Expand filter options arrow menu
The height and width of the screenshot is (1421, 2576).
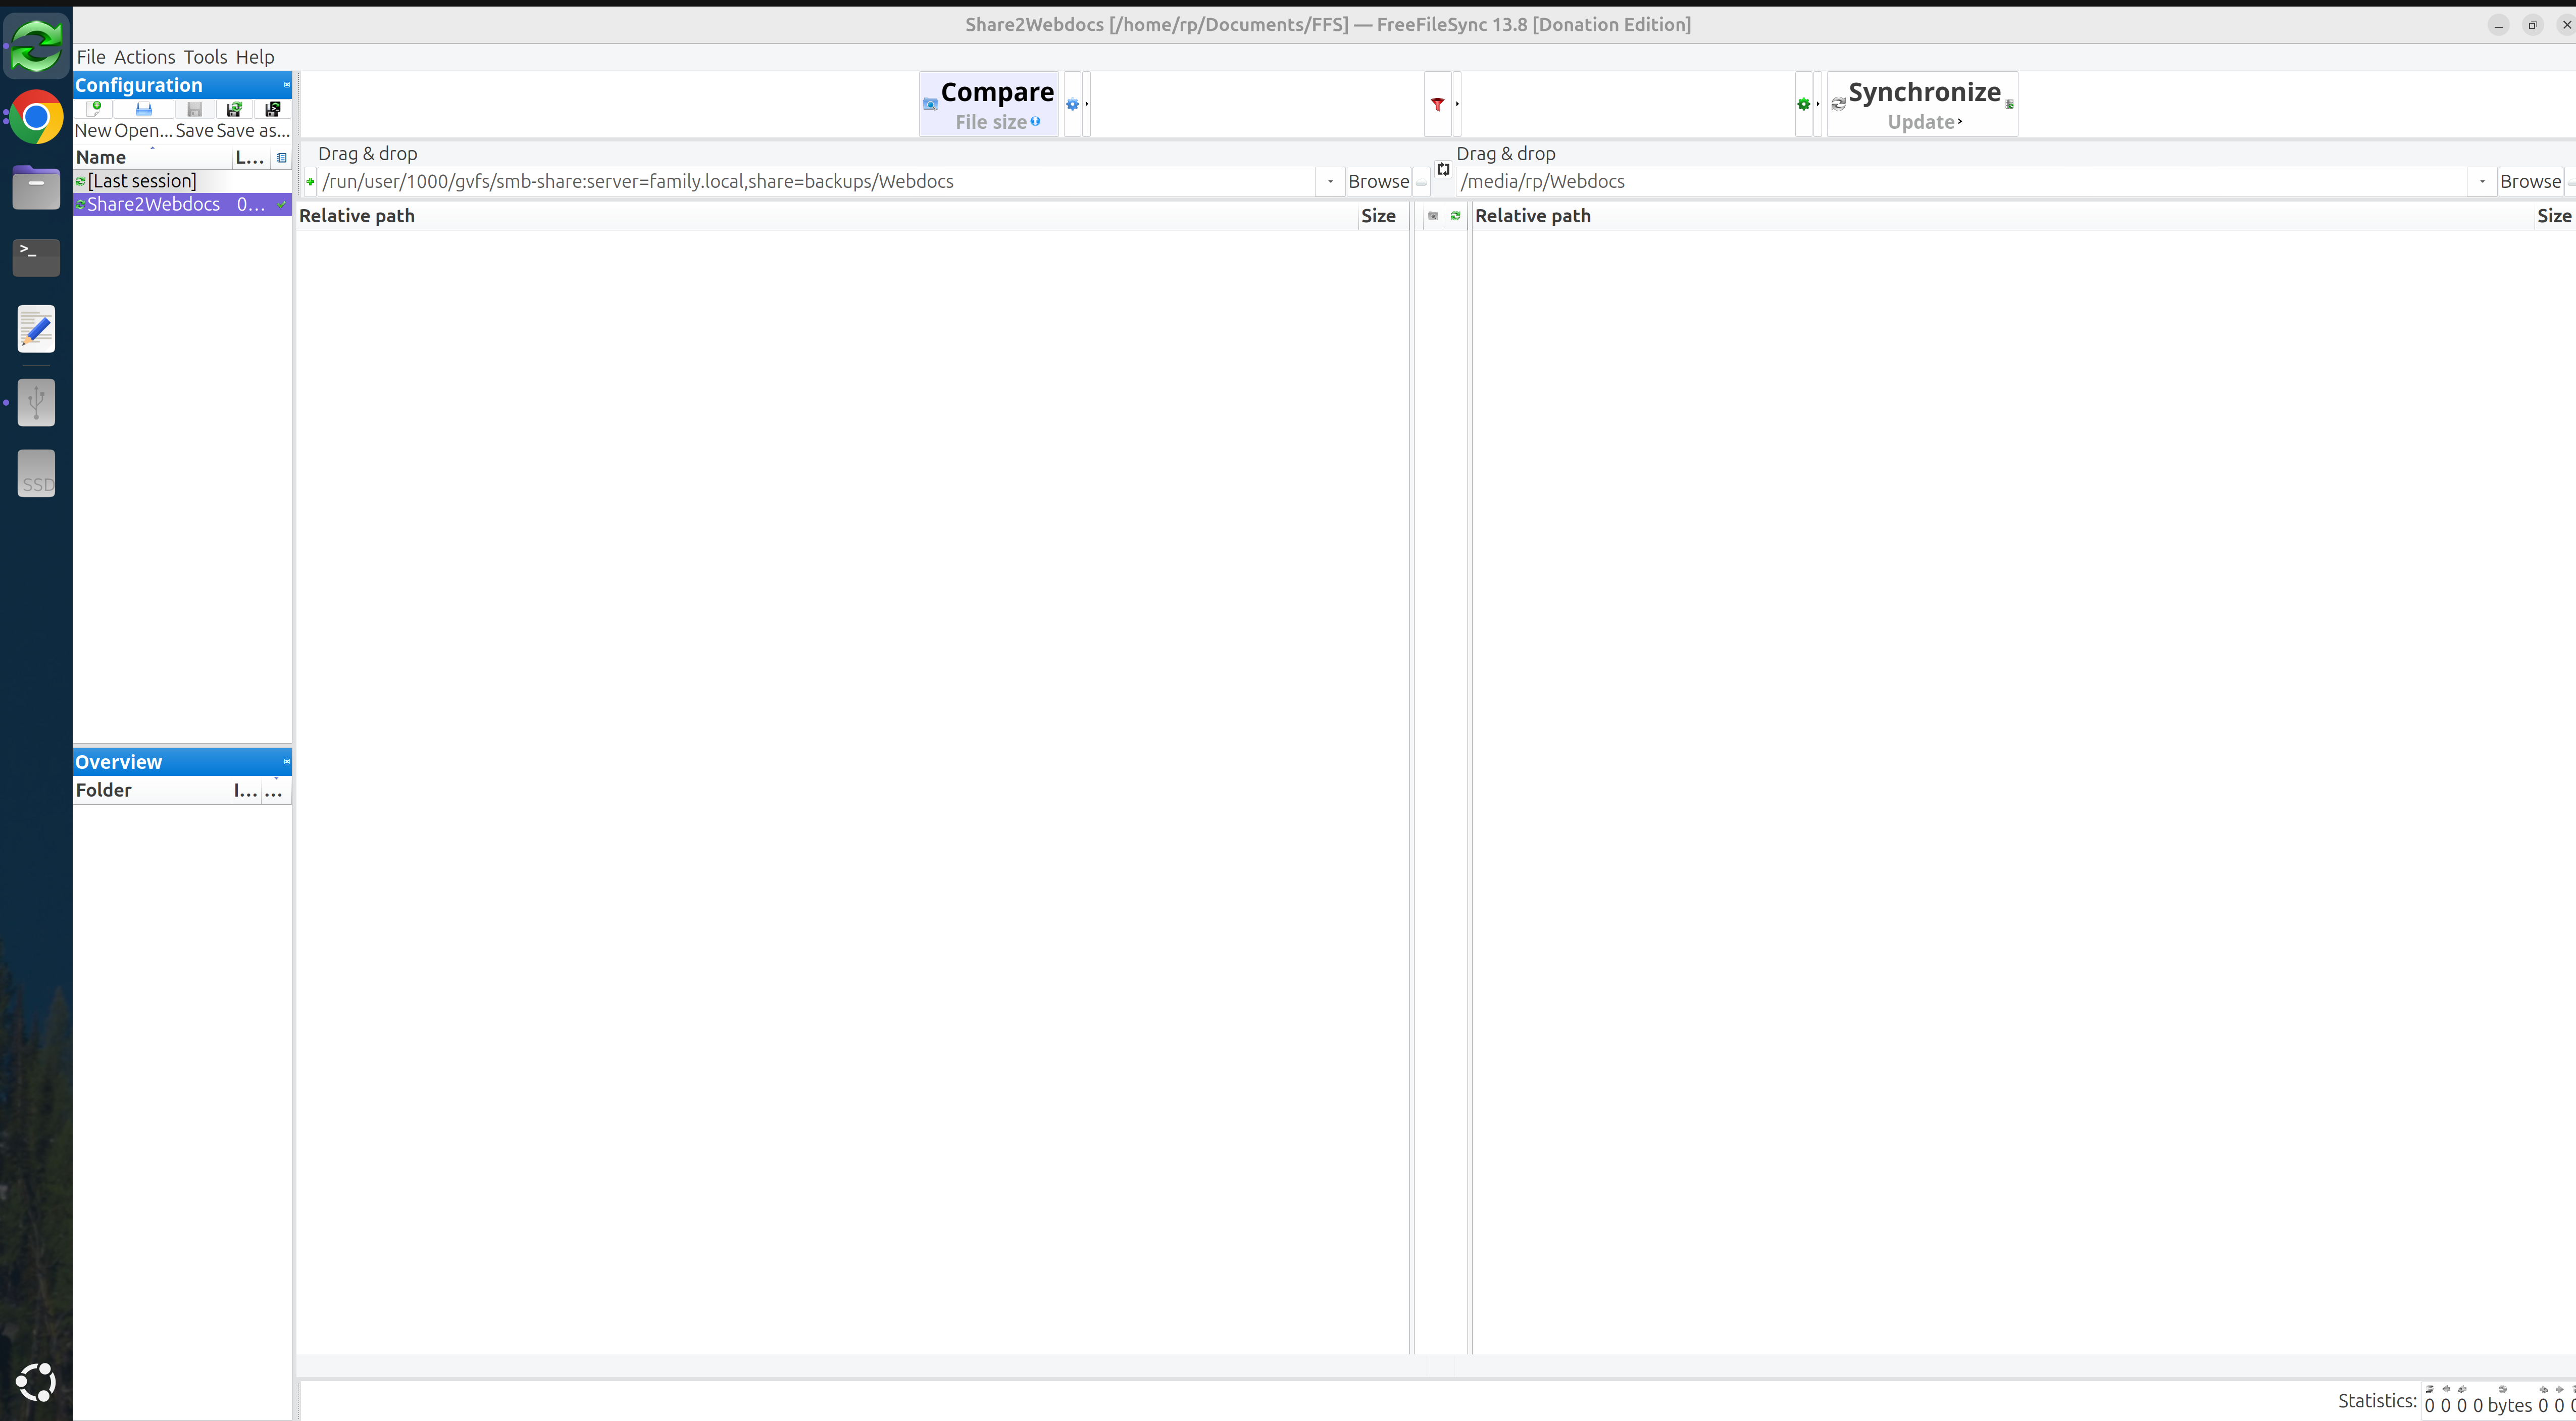[x=1457, y=104]
